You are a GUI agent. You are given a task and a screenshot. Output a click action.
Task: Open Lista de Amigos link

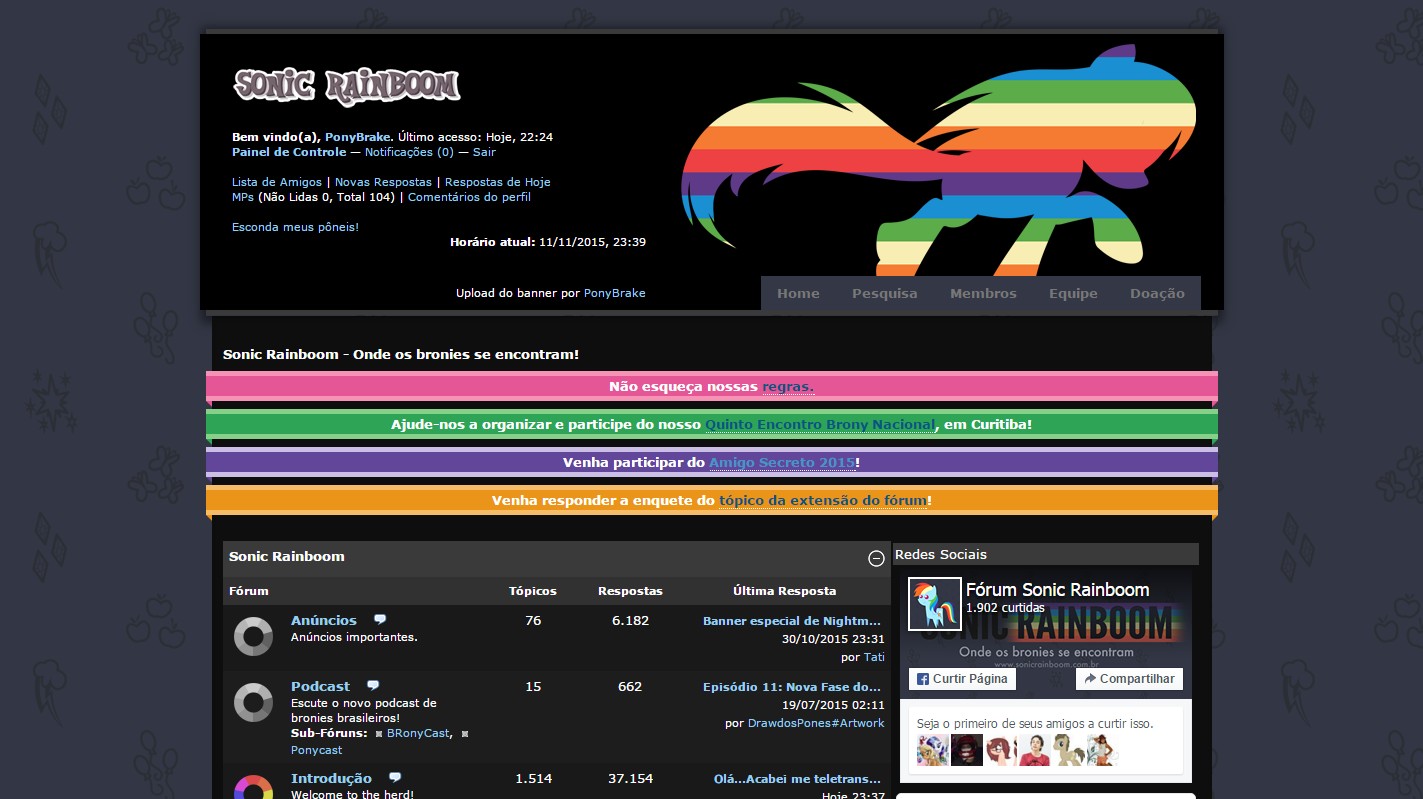point(277,182)
